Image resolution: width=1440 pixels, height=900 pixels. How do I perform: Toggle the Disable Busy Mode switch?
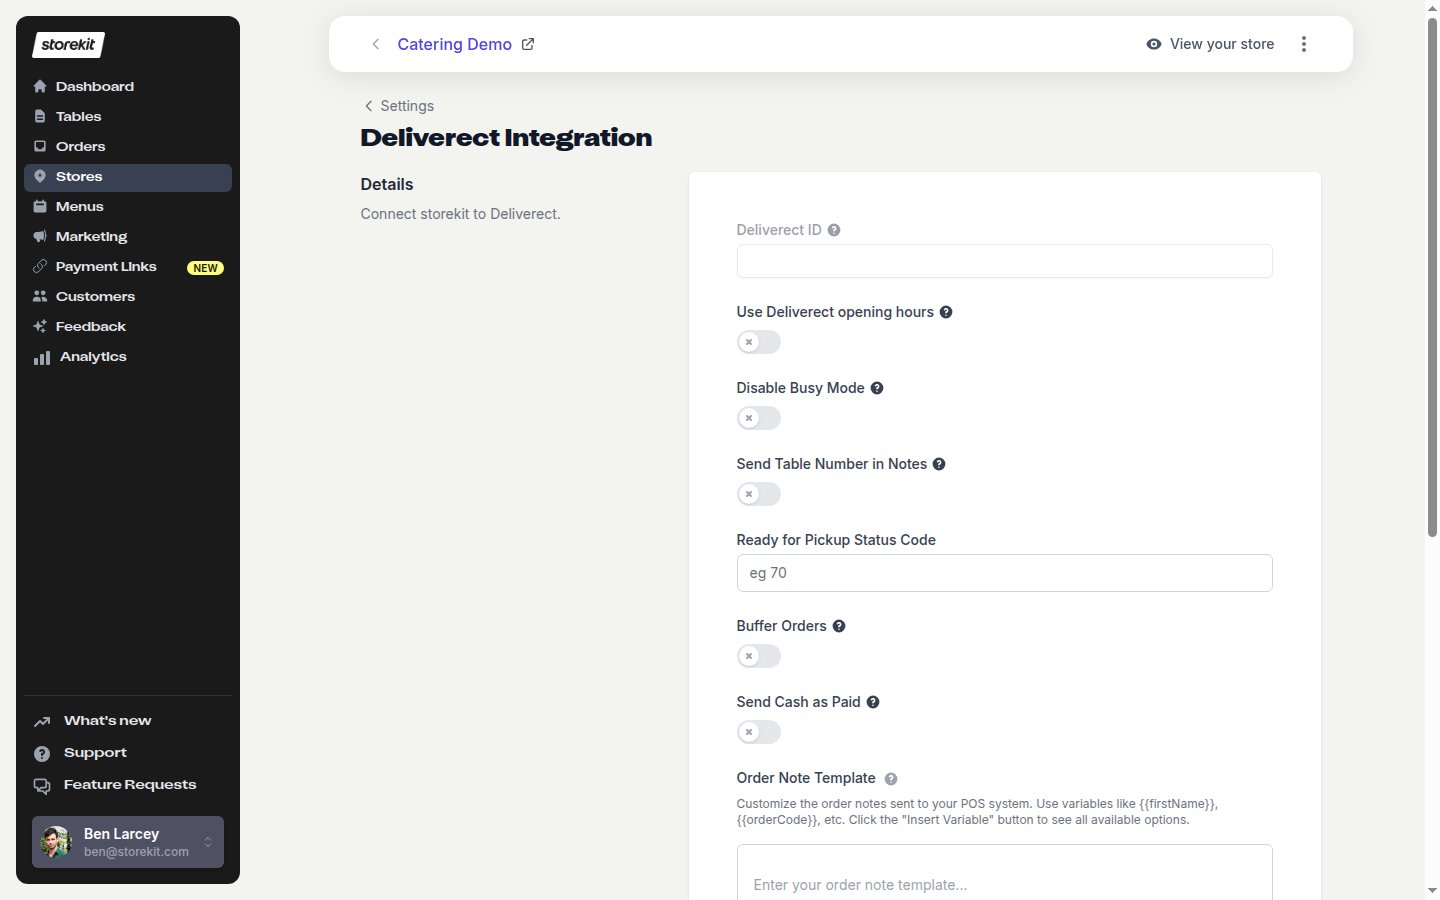tap(759, 418)
